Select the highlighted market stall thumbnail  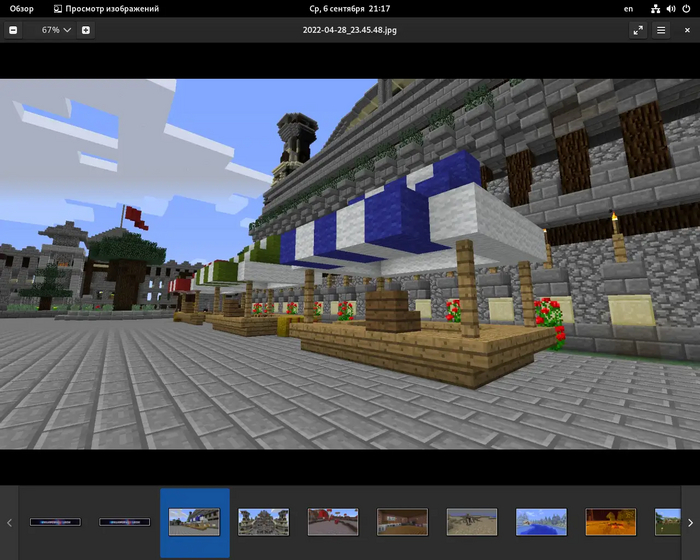tap(194, 522)
